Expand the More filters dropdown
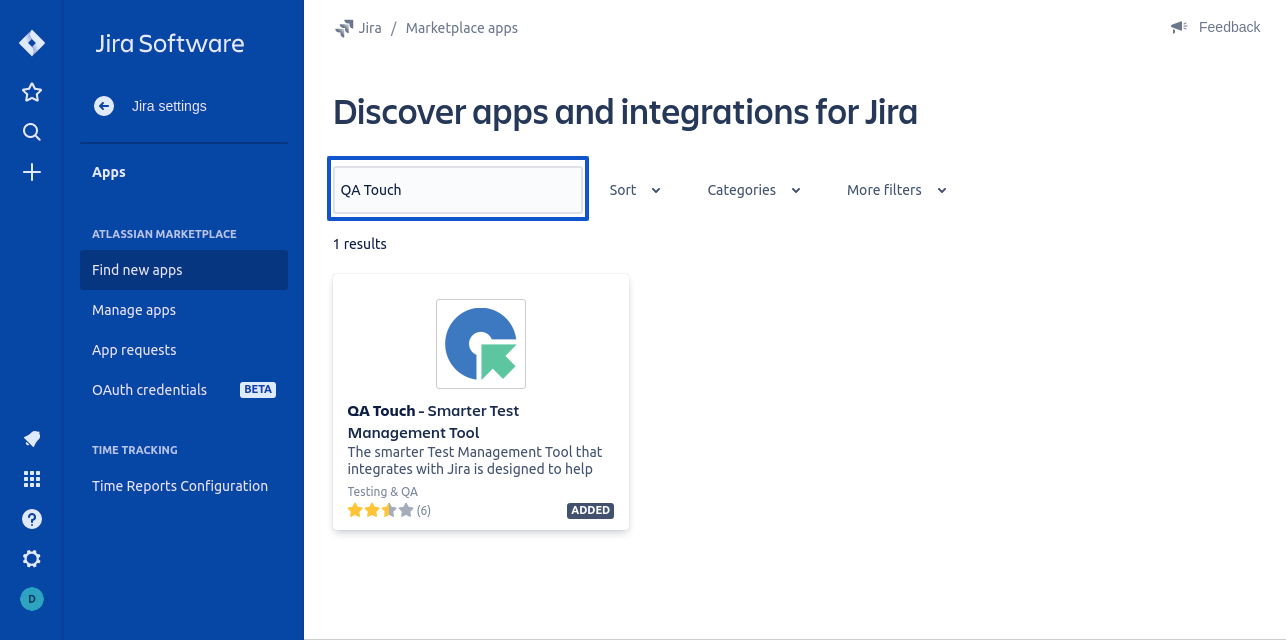1286x640 pixels. (x=896, y=190)
